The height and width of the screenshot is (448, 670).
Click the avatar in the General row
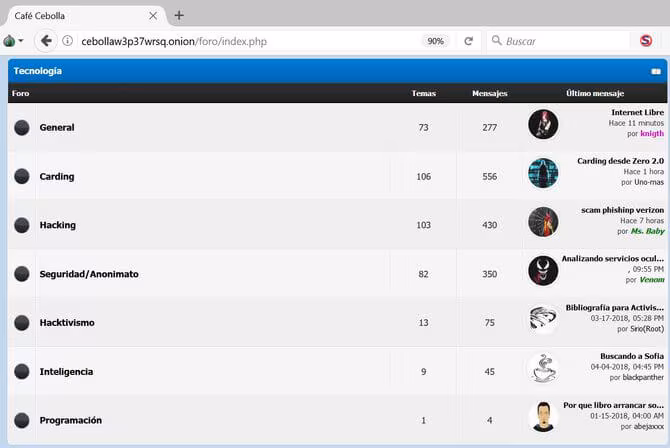click(x=543, y=124)
